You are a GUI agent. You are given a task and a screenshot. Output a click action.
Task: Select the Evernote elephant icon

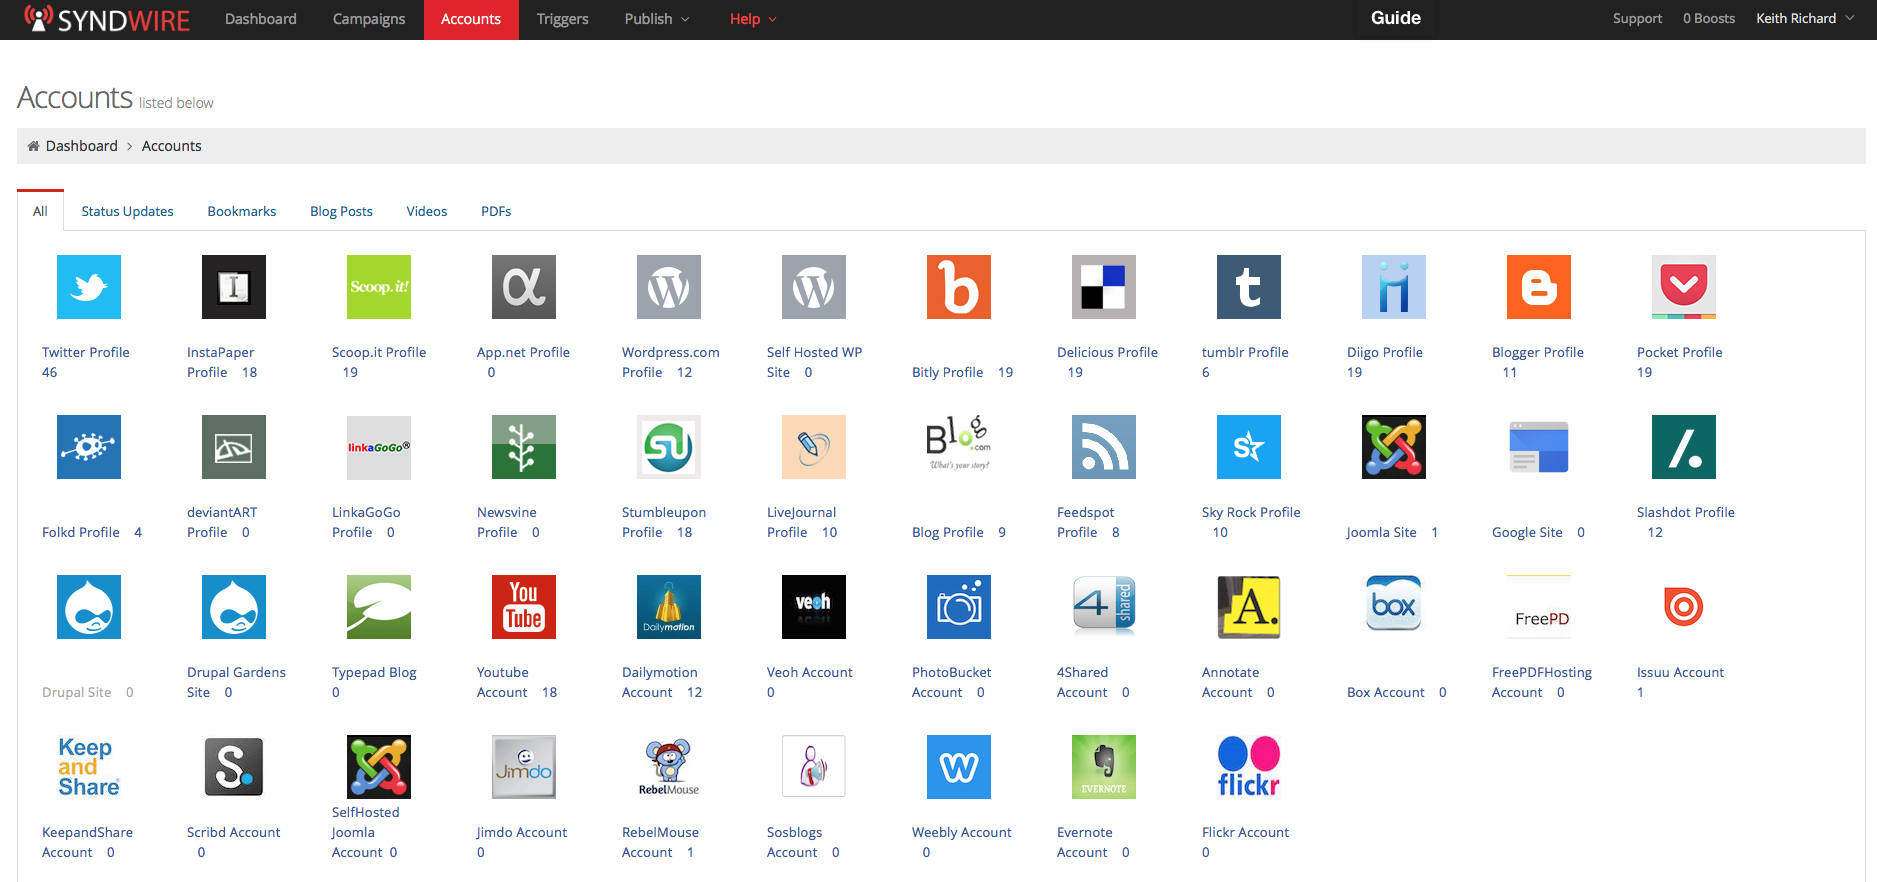(x=1104, y=767)
